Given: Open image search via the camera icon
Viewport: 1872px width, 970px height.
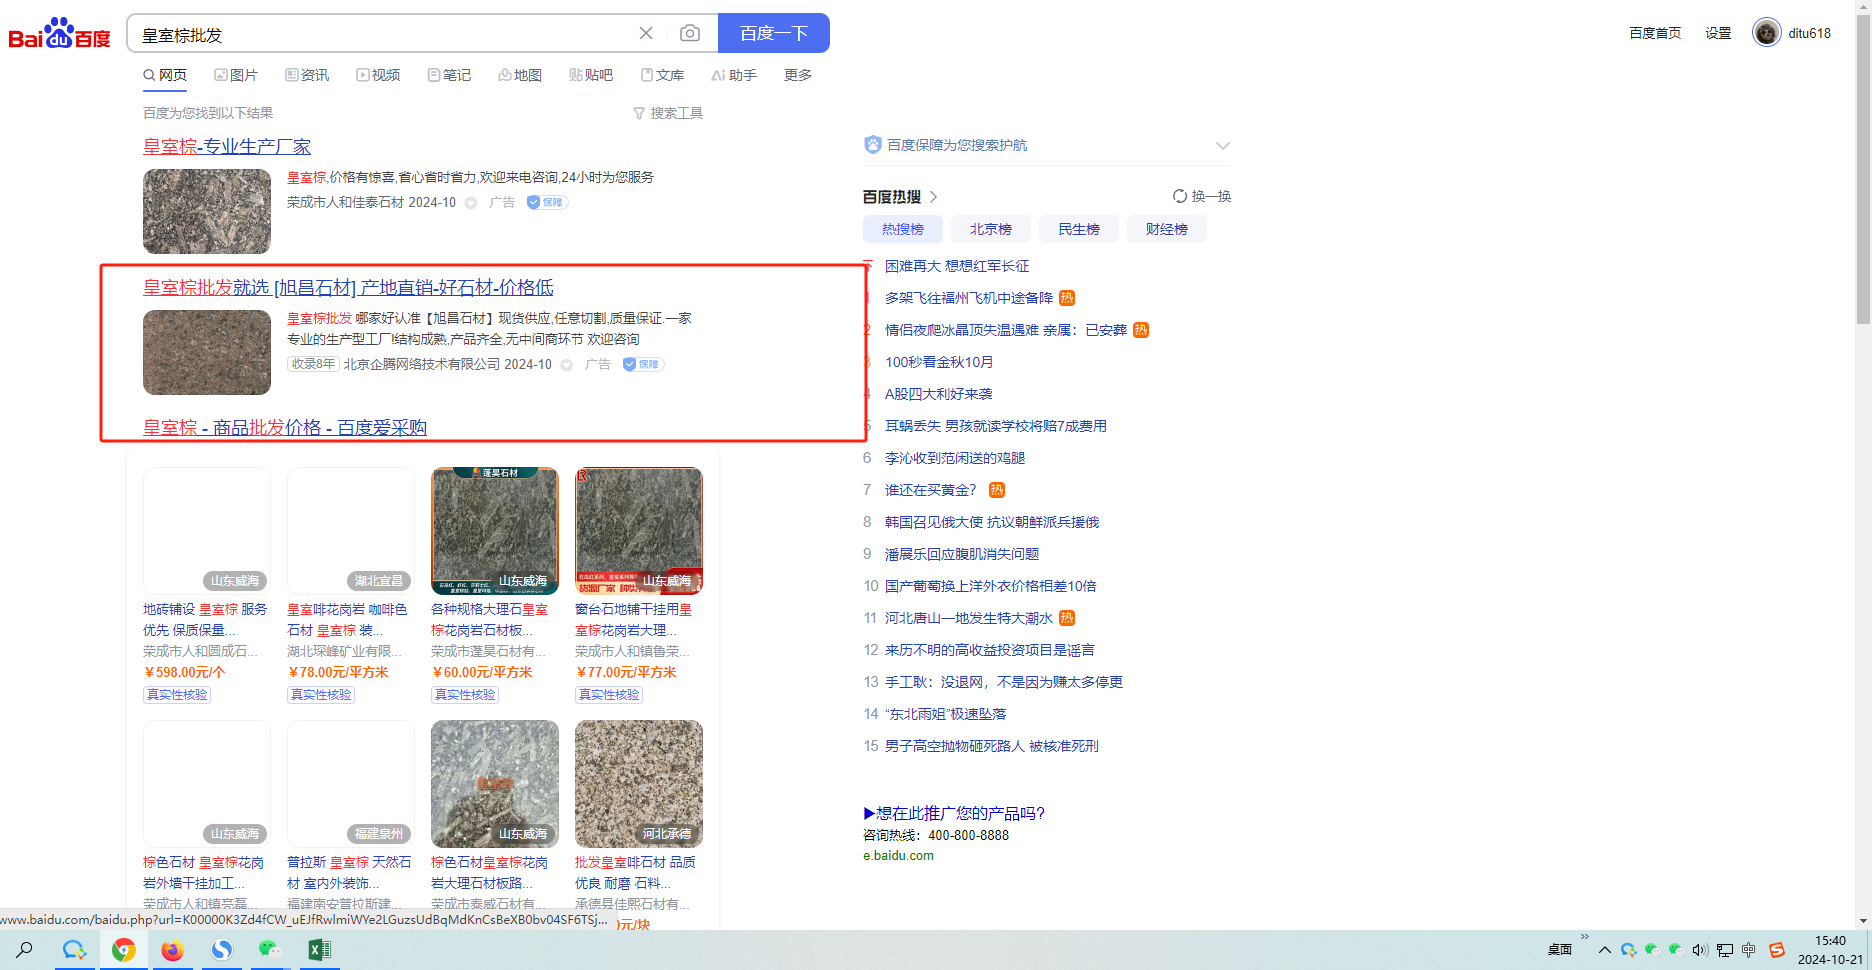Looking at the screenshot, I should [x=690, y=34].
